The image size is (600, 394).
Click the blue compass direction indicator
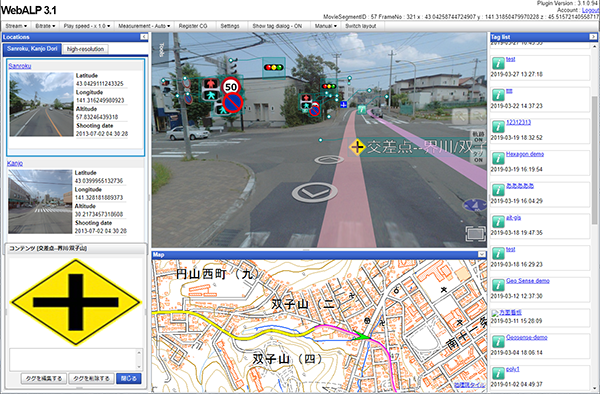(x=475, y=205)
